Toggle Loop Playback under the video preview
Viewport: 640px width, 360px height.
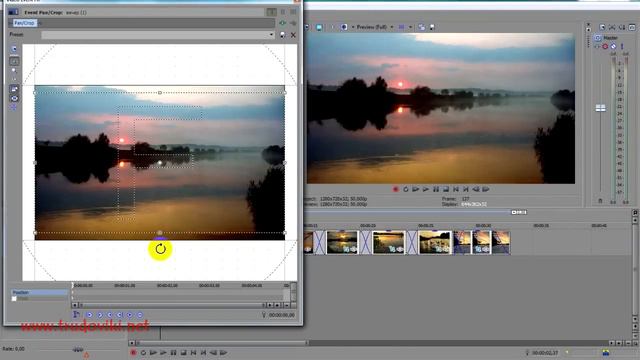405,189
